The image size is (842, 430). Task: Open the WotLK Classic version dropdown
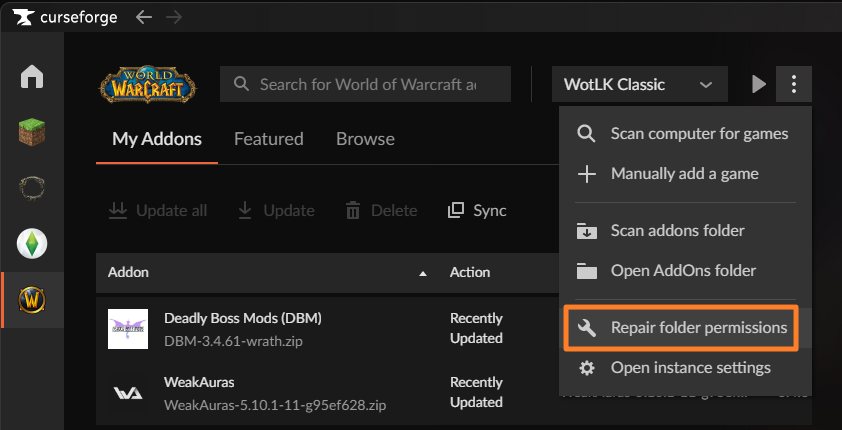(x=640, y=84)
